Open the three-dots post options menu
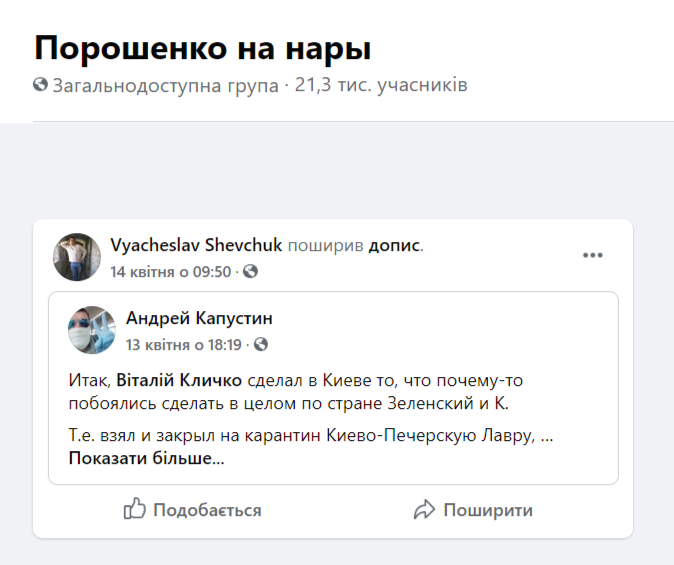The image size is (674, 565). [x=593, y=256]
